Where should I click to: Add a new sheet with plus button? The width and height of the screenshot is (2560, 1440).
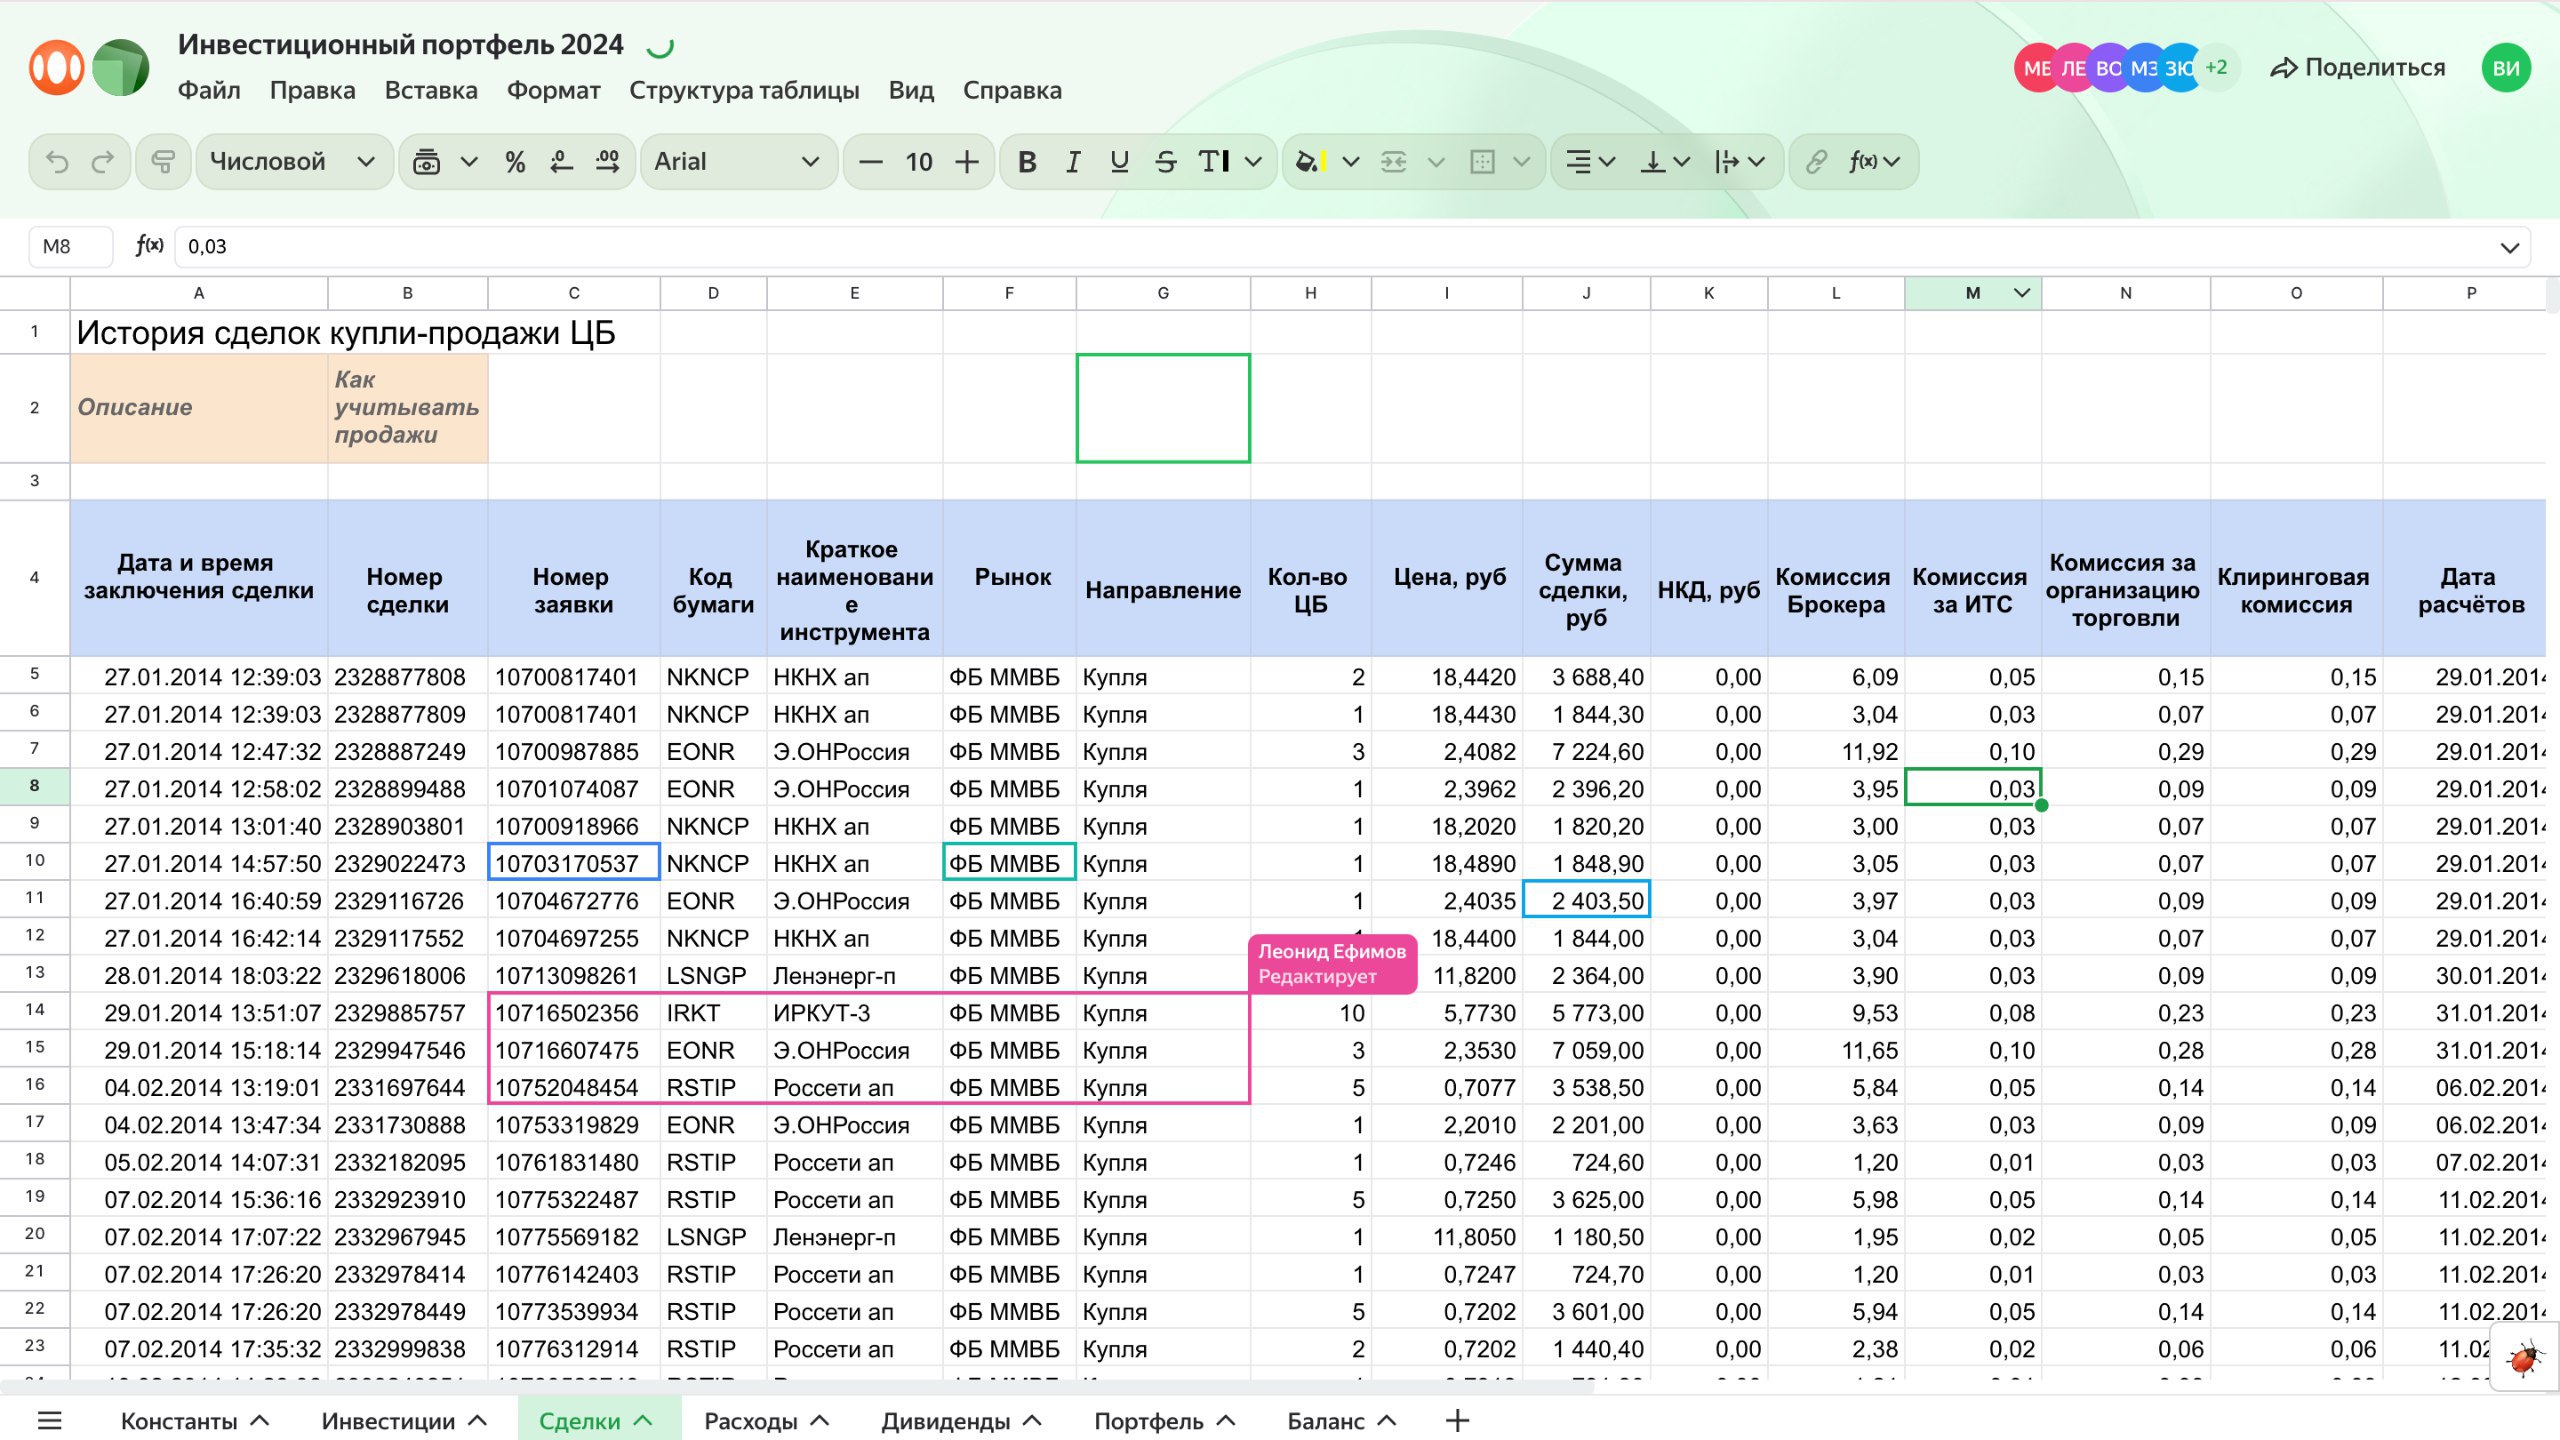1457,1420
